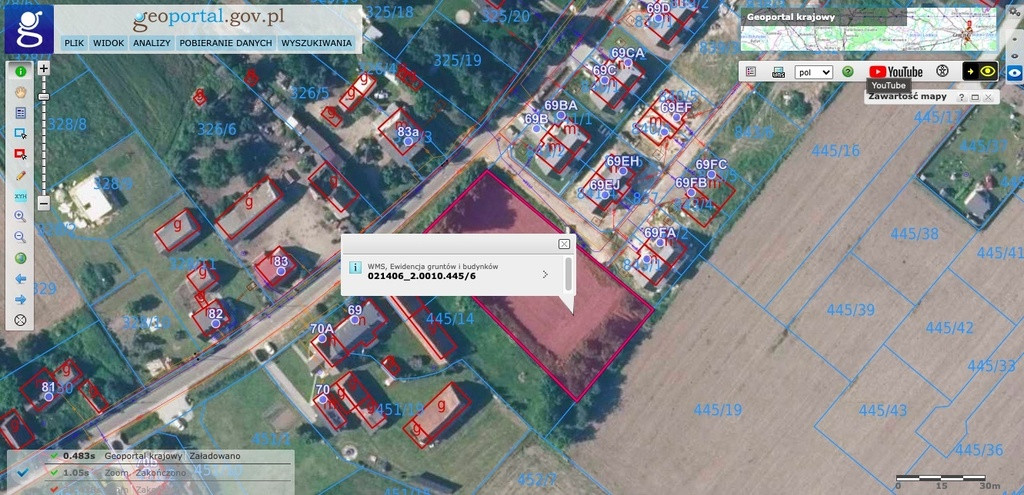
Task: Open the POBIERANIE DANYCH menu
Action: (x=225, y=43)
